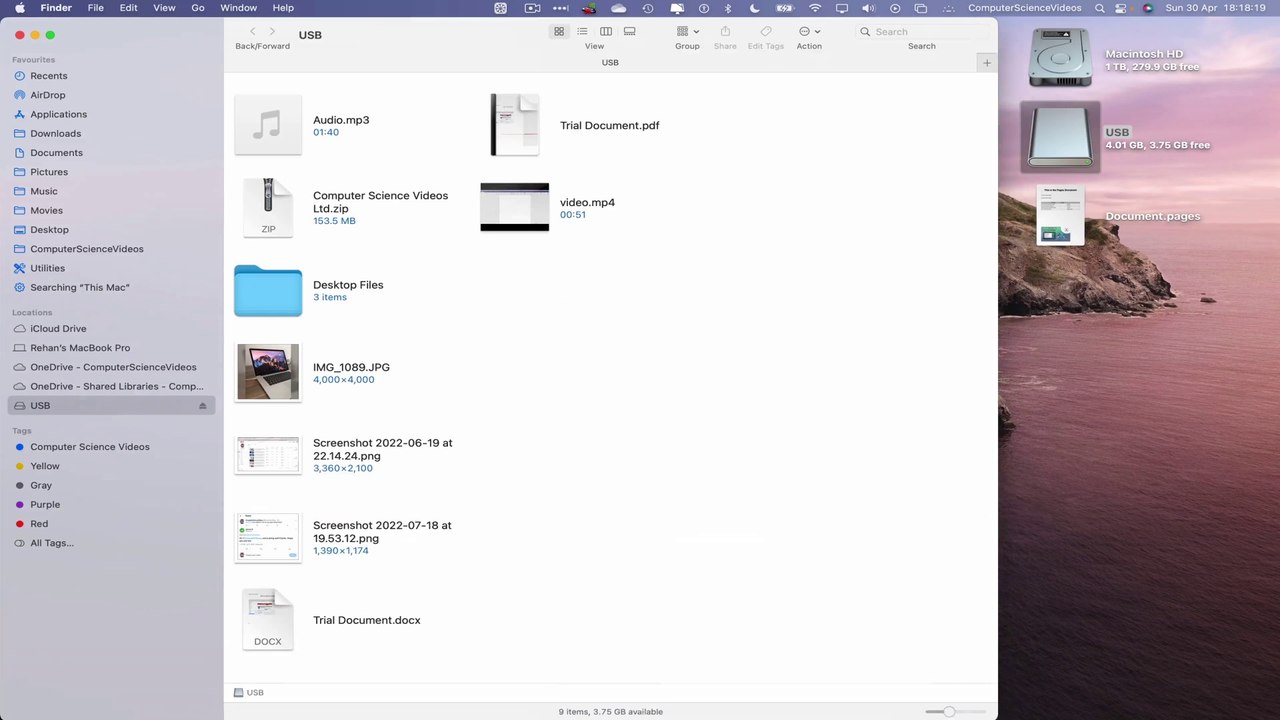The width and height of the screenshot is (1280, 720).
Task: Switch Finder to gallery view
Action: (x=629, y=32)
